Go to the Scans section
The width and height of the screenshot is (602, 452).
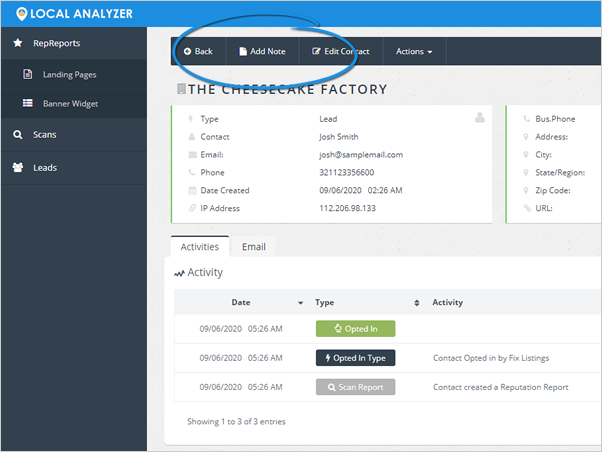pos(45,134)
